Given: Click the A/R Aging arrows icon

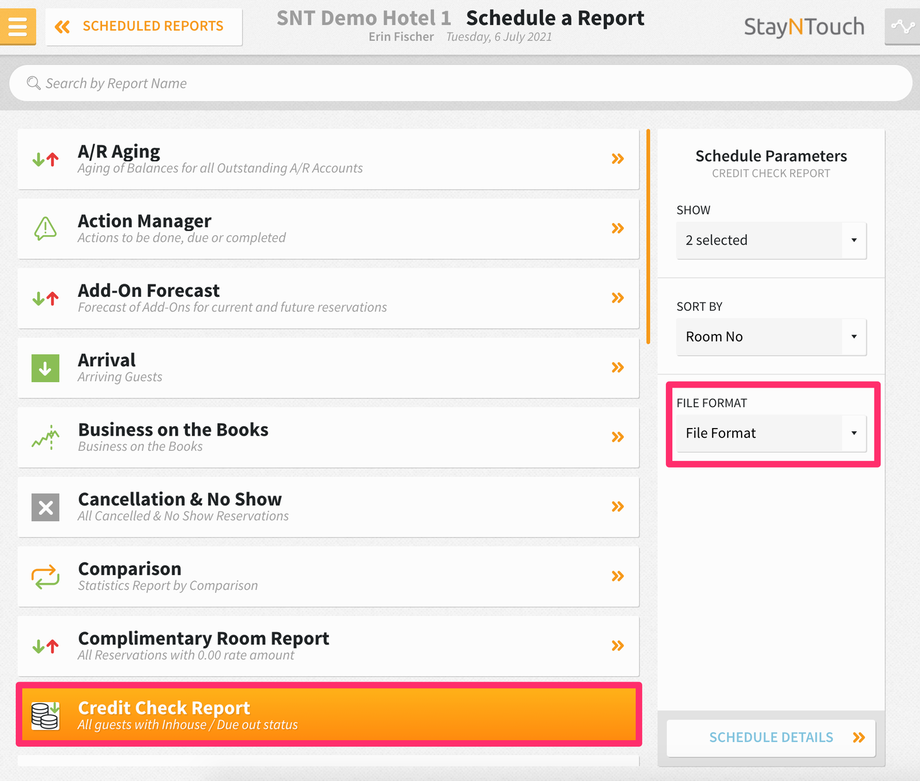Looking at the screenshot, I should point(45,159).
